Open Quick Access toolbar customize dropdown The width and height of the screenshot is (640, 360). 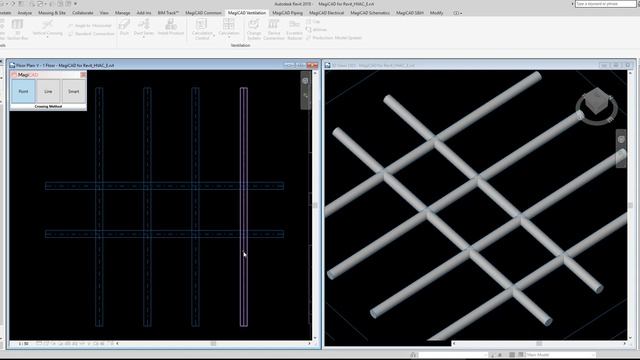coord(76,4)
